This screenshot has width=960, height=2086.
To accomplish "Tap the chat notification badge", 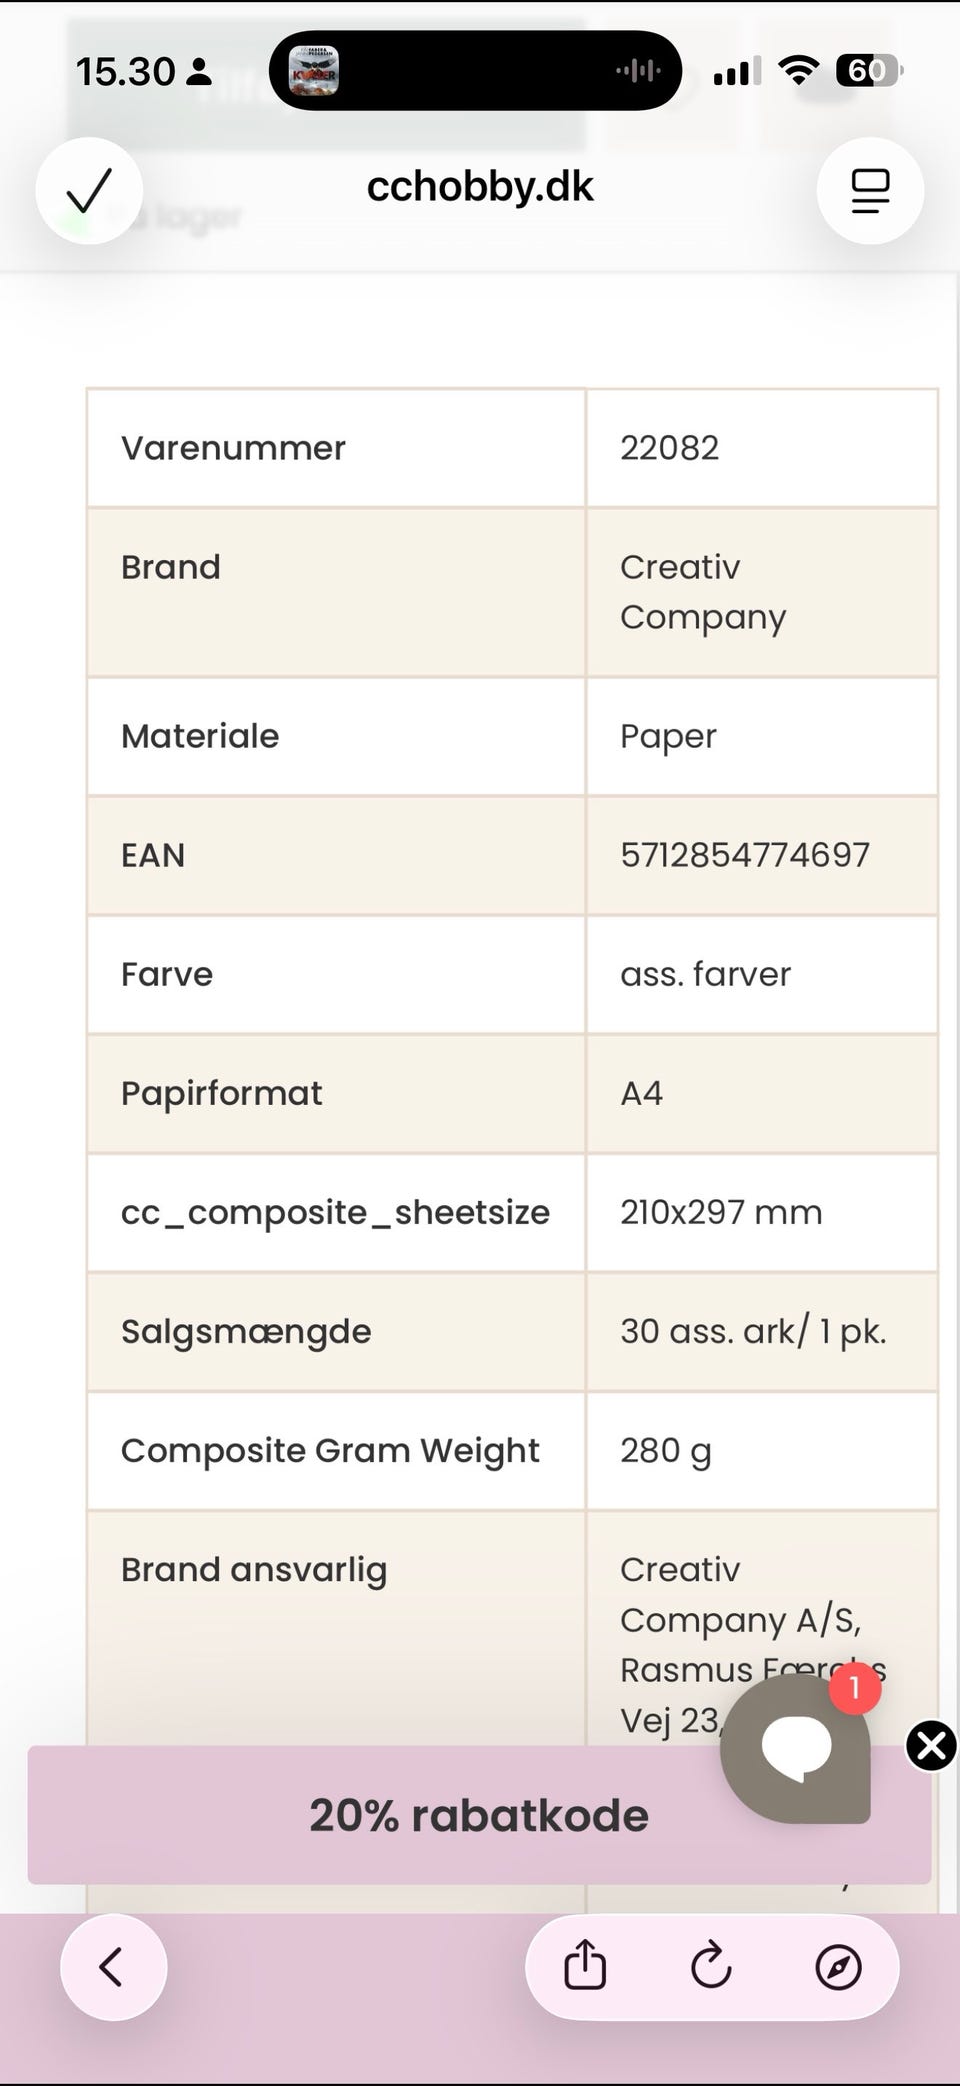I will [855, 1688].
